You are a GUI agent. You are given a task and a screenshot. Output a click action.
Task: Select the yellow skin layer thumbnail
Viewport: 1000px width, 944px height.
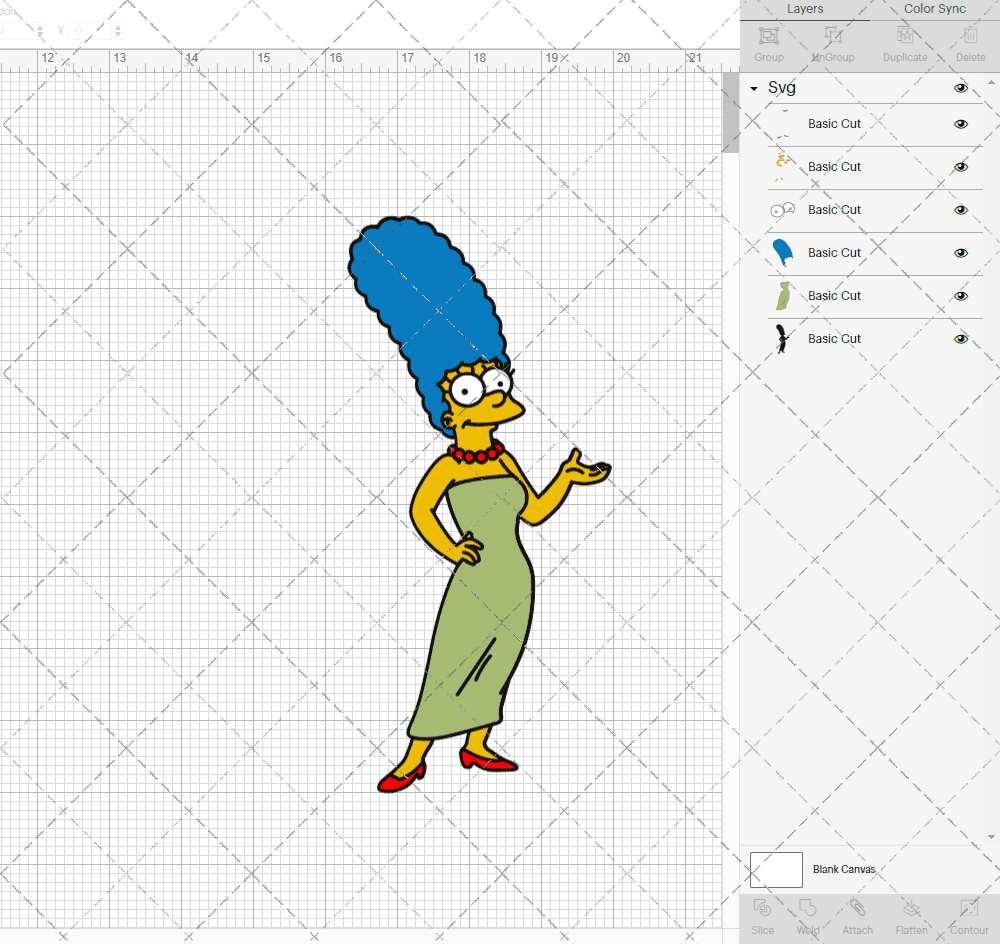click(782, 167)
